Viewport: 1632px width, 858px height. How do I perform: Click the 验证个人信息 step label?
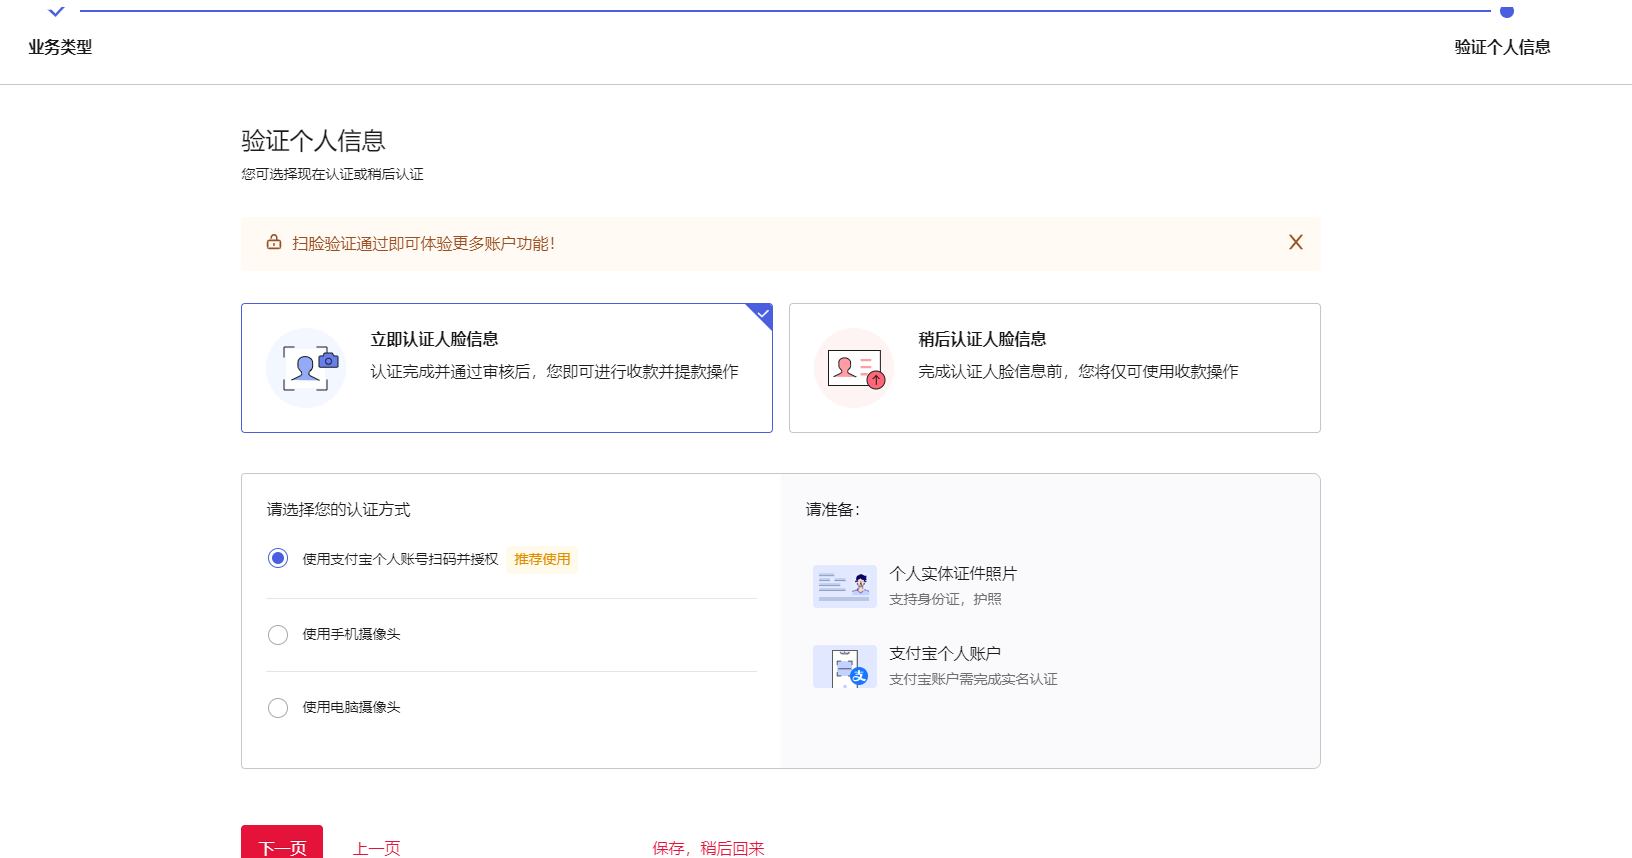[1502, 47]
